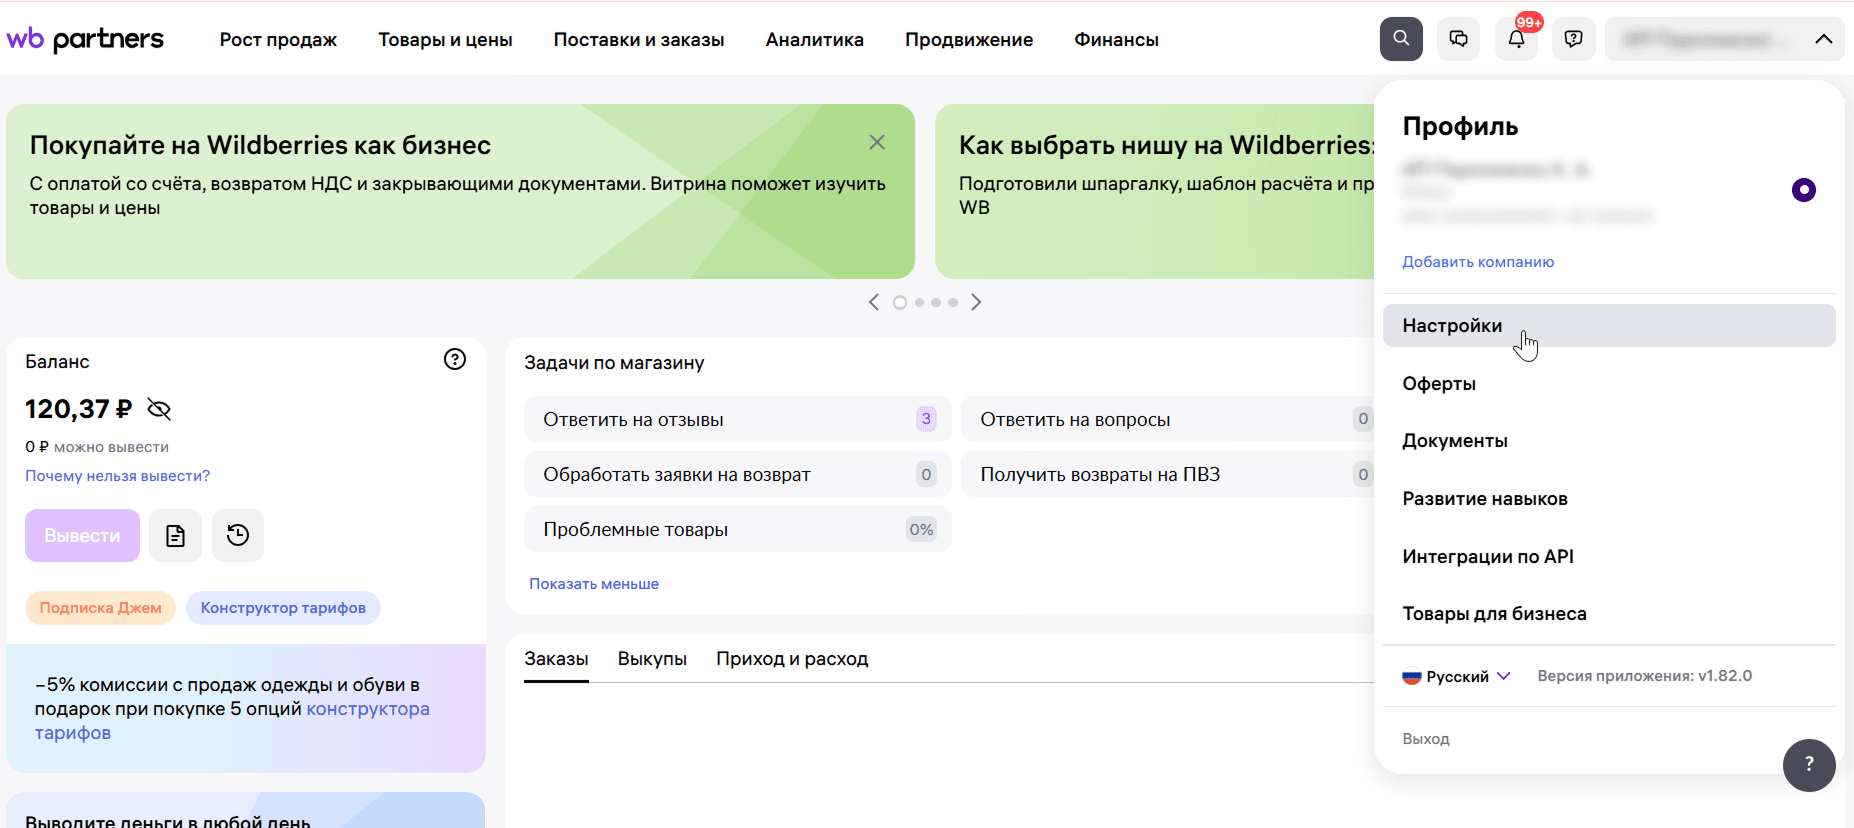
Task: Click the wb partners logo
Action: coord(85,39)
